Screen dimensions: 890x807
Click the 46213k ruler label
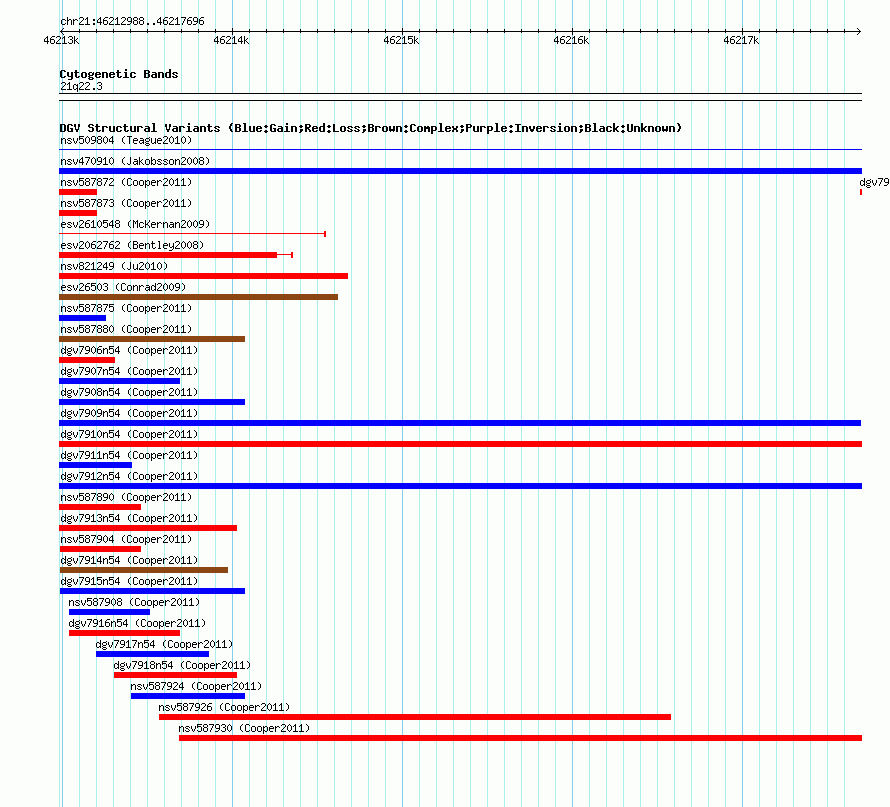pyautogui.click(x=61, y=40)
